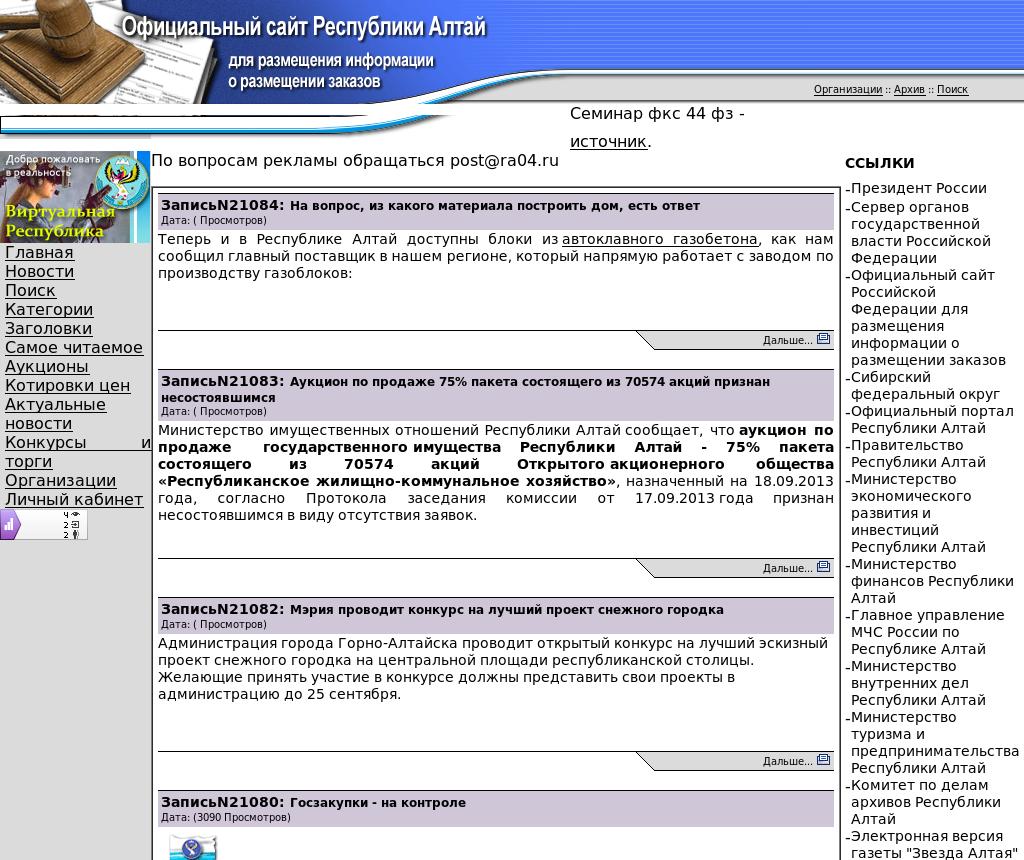
Task: Open Комитет по делам архивов link
Action: coord(925,802)
